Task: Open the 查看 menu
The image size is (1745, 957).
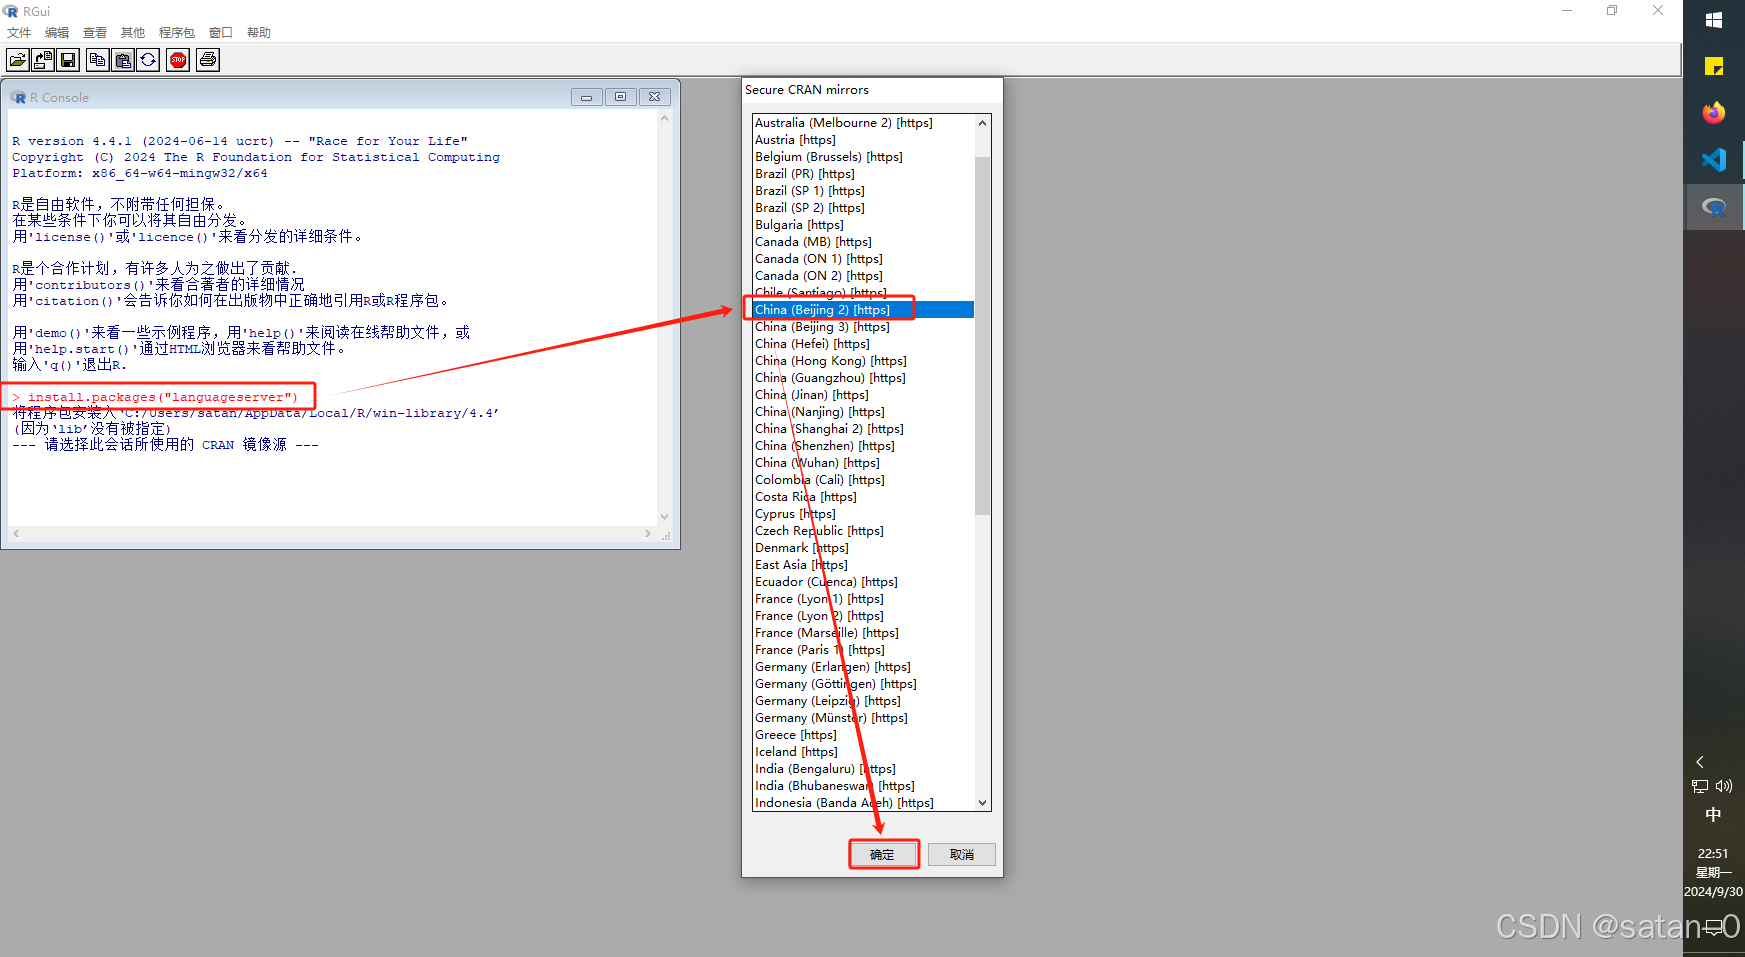Action: click(x=95, y=33)
